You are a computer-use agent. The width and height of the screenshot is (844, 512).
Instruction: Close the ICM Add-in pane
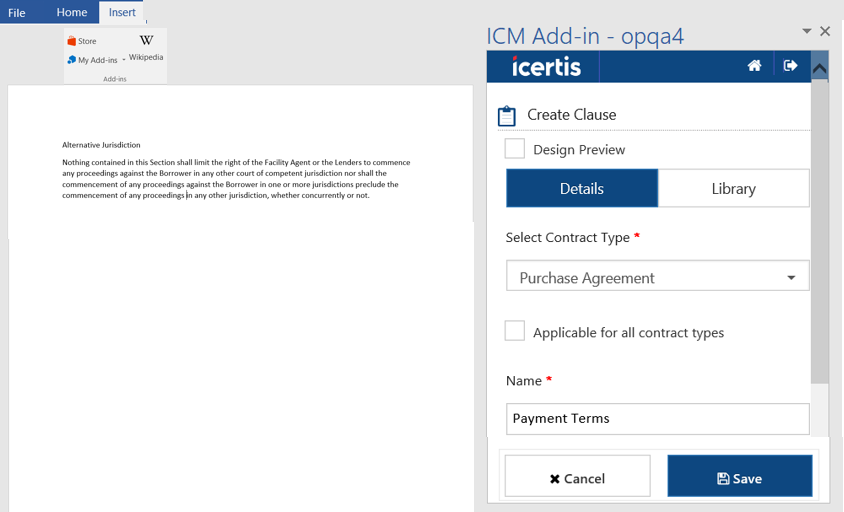click(825, 31)
